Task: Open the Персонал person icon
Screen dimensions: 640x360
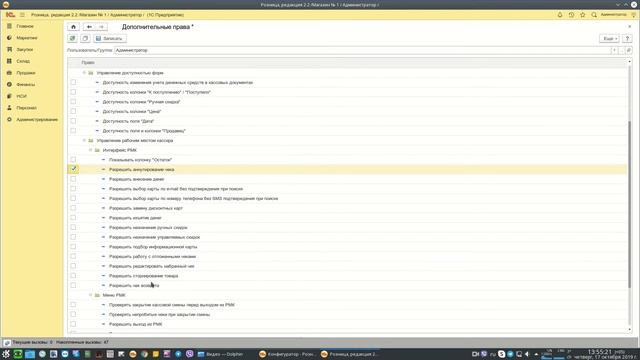Action: click(9, 108)
